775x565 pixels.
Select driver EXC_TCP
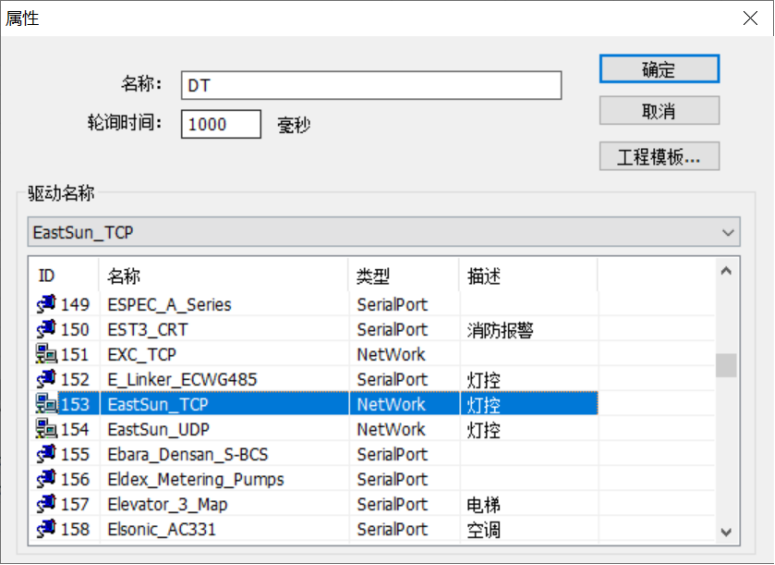142,354
